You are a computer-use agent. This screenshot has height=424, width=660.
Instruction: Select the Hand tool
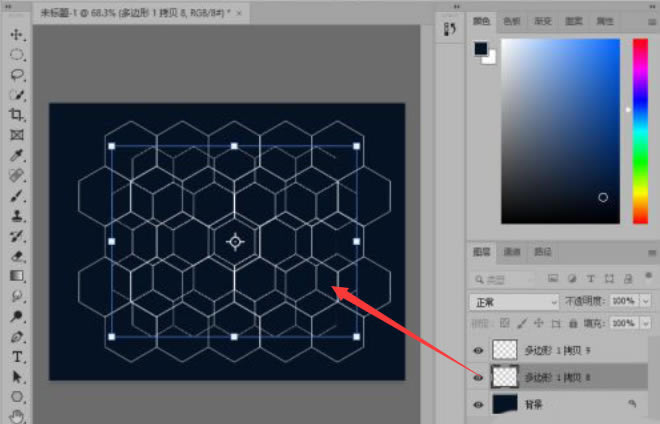tap(16, 416)
